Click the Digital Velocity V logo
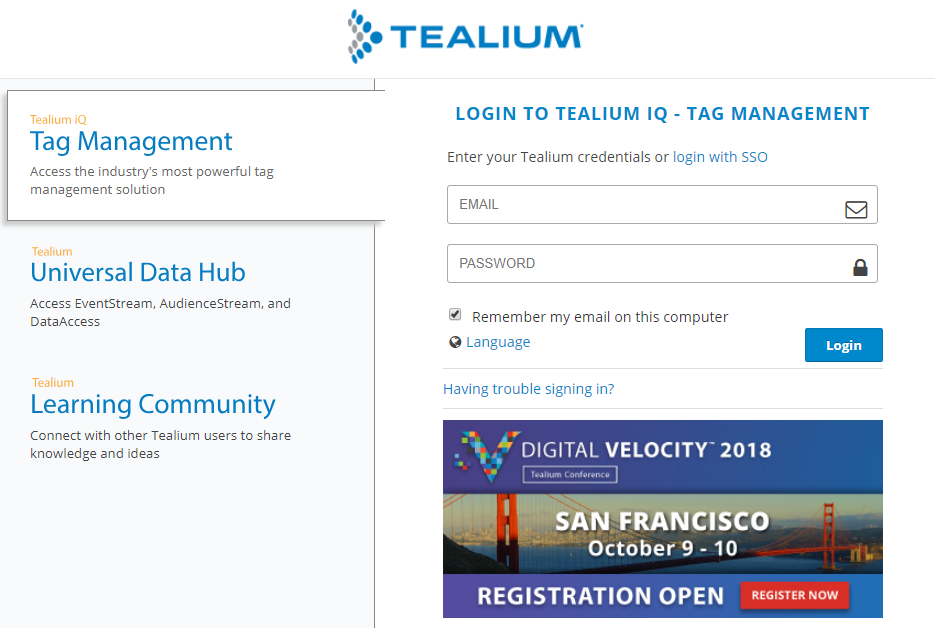Screen dimensions: 935x628 (x=488, y=456)
